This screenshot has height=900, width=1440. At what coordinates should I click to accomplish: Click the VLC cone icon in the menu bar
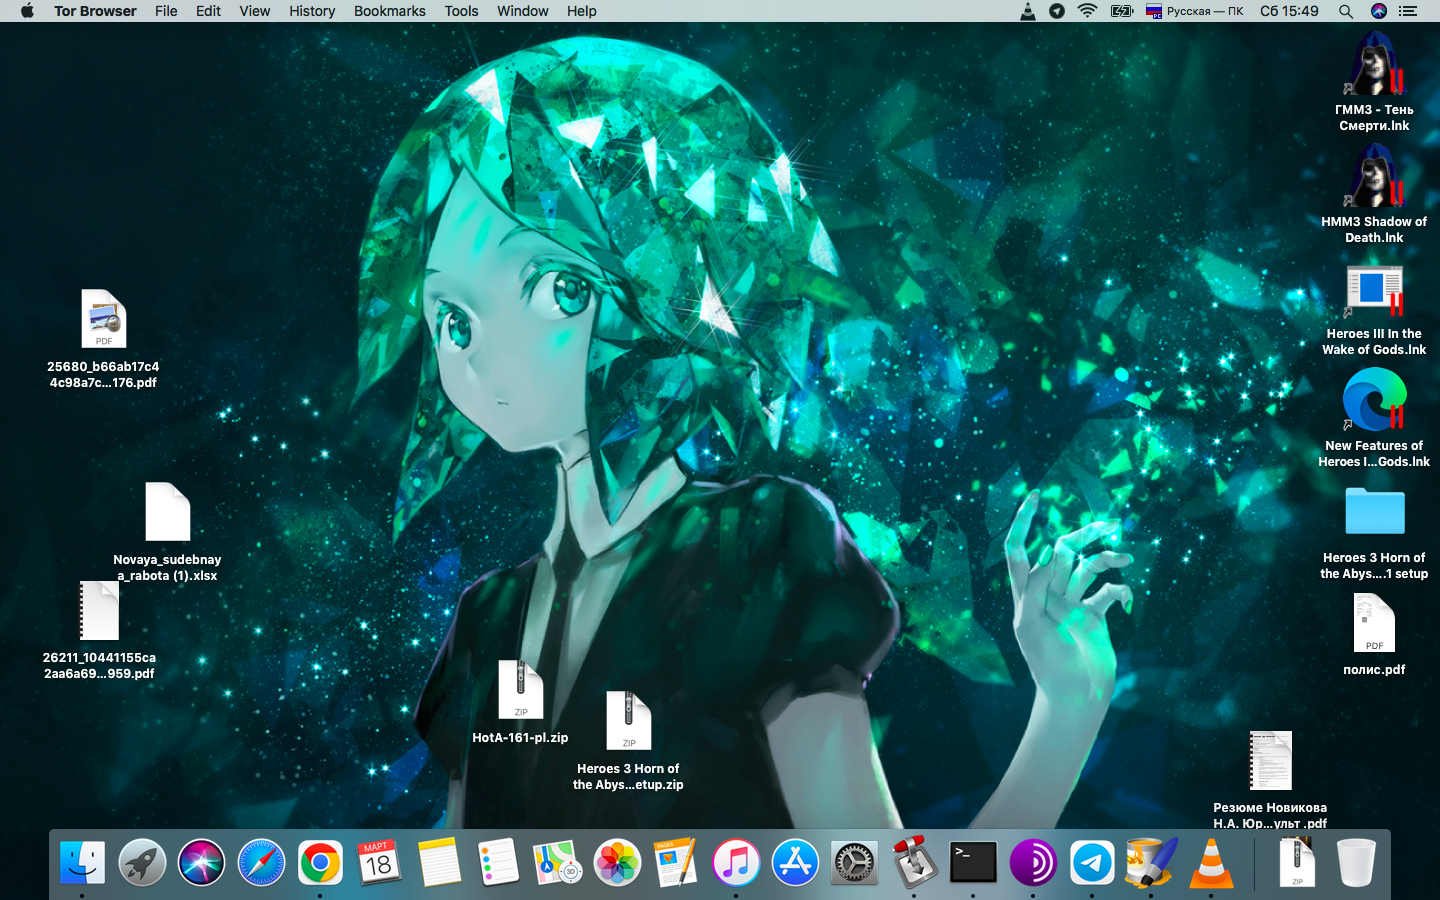click(x=1027, y=11)
